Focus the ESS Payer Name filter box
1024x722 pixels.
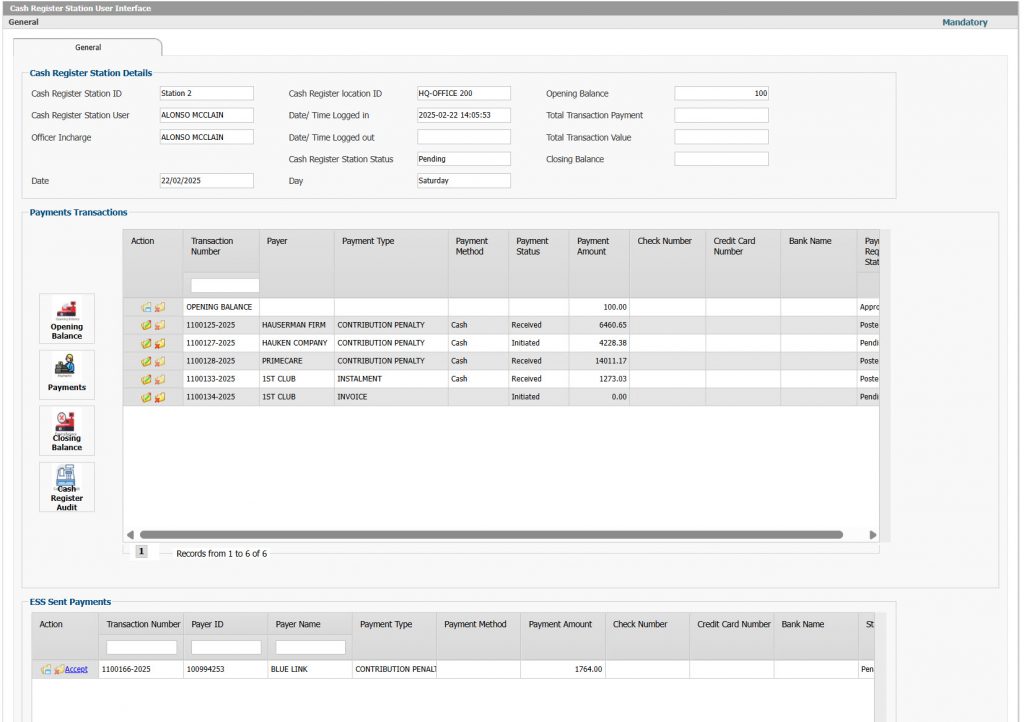[310, 647]
